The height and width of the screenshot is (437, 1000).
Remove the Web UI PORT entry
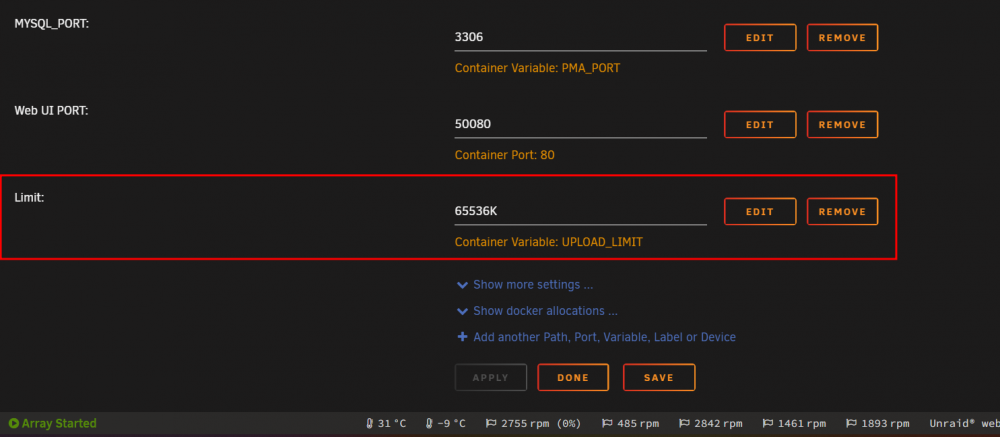[x=842, y=124]
